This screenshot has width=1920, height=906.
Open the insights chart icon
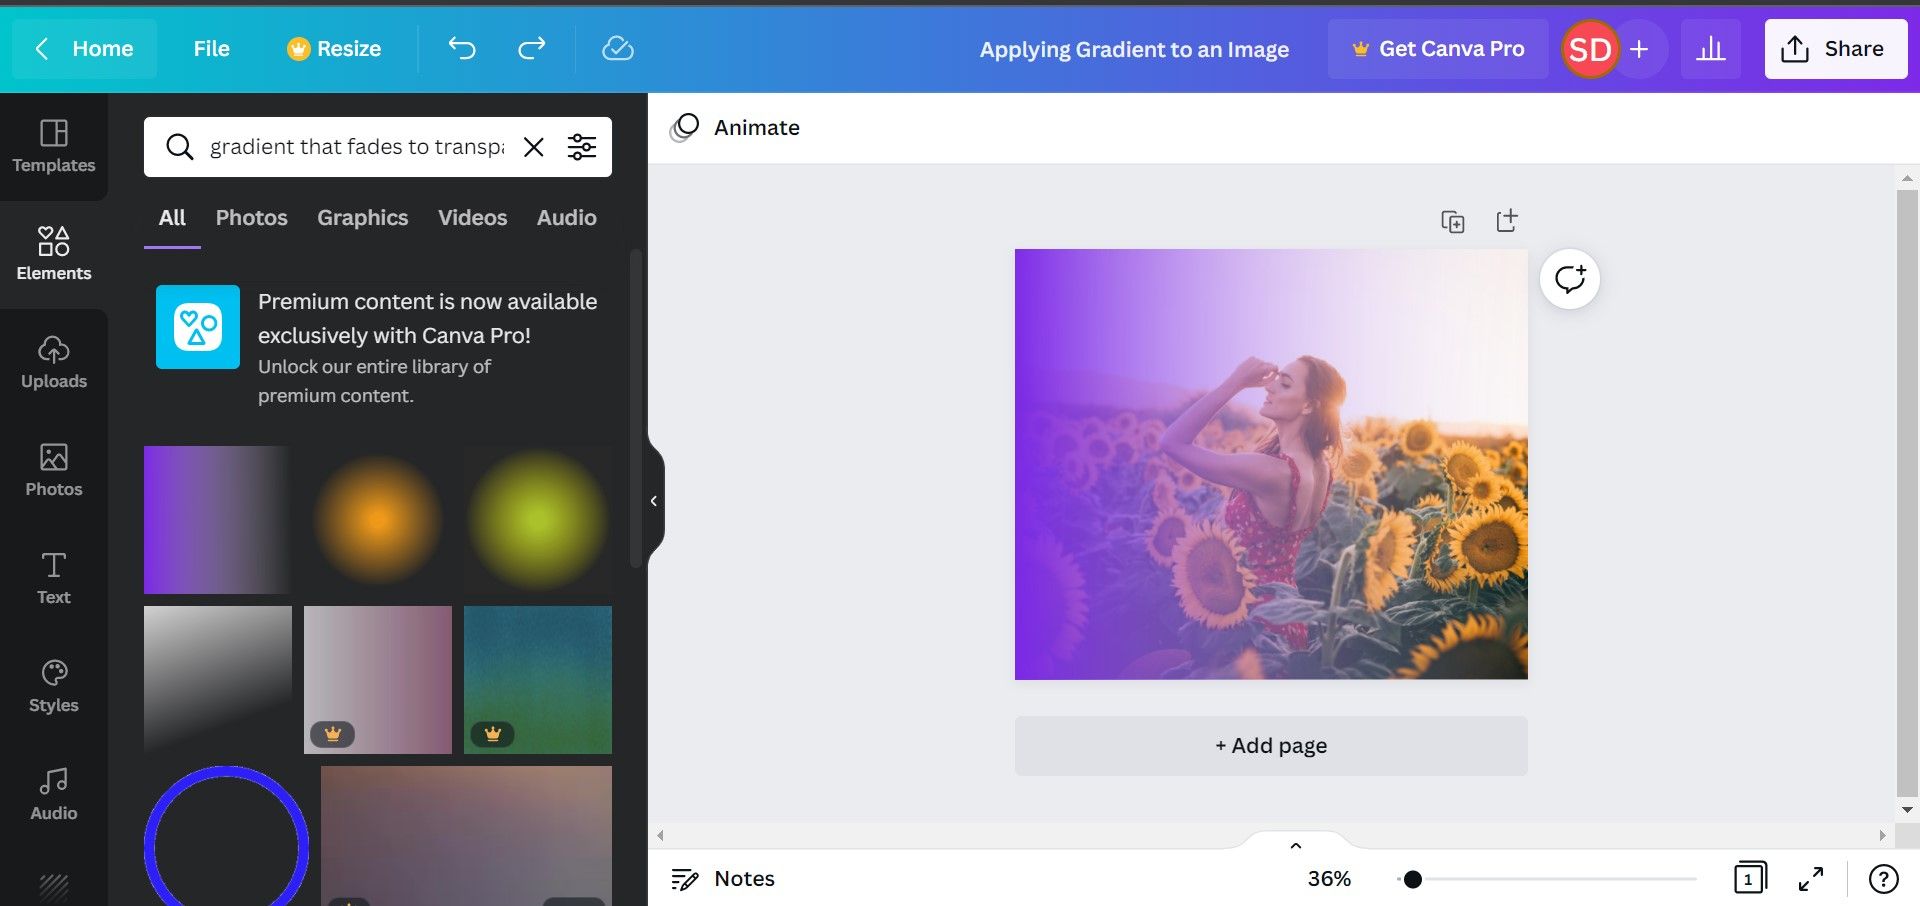1711,49
